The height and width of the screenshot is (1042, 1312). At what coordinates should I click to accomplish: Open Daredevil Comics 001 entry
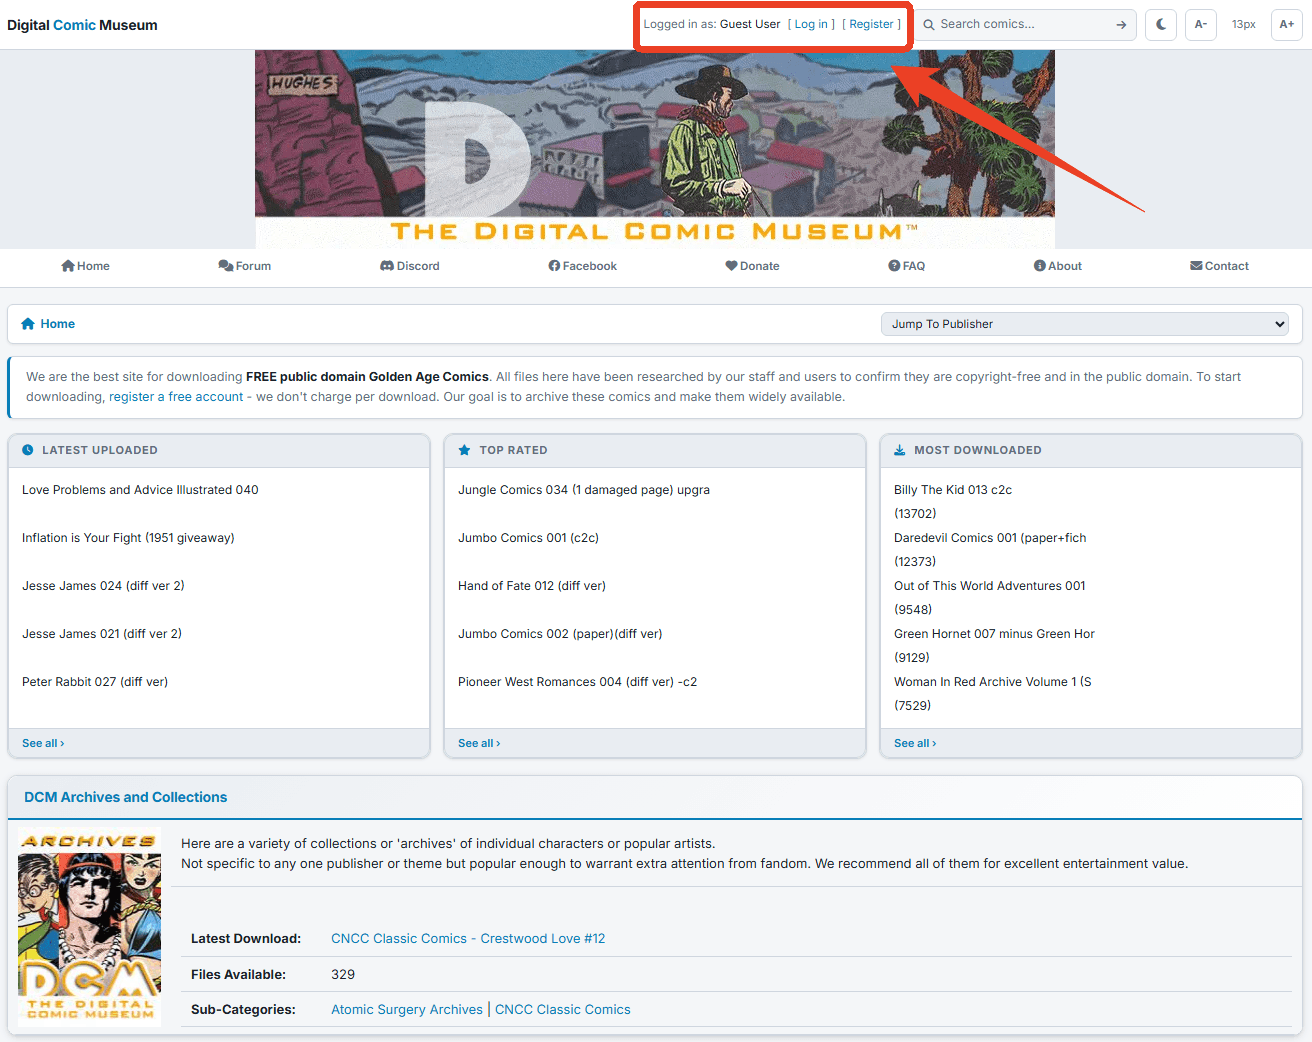[990, 538]
